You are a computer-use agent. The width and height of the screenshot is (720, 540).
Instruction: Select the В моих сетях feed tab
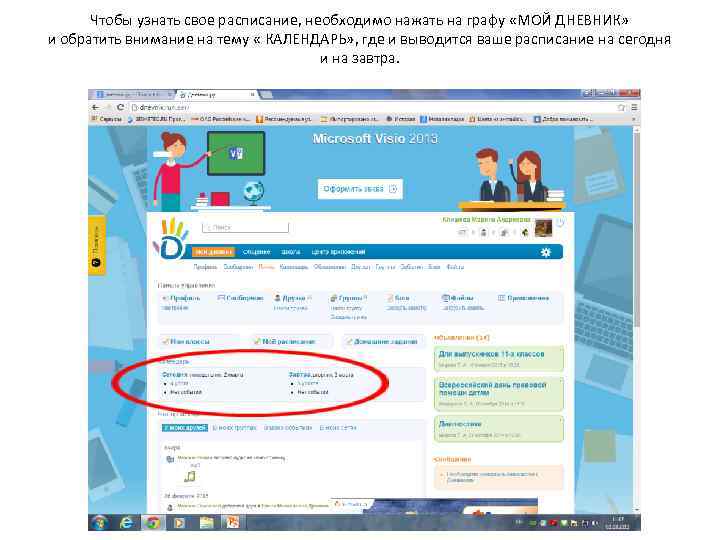click(338, 428)
